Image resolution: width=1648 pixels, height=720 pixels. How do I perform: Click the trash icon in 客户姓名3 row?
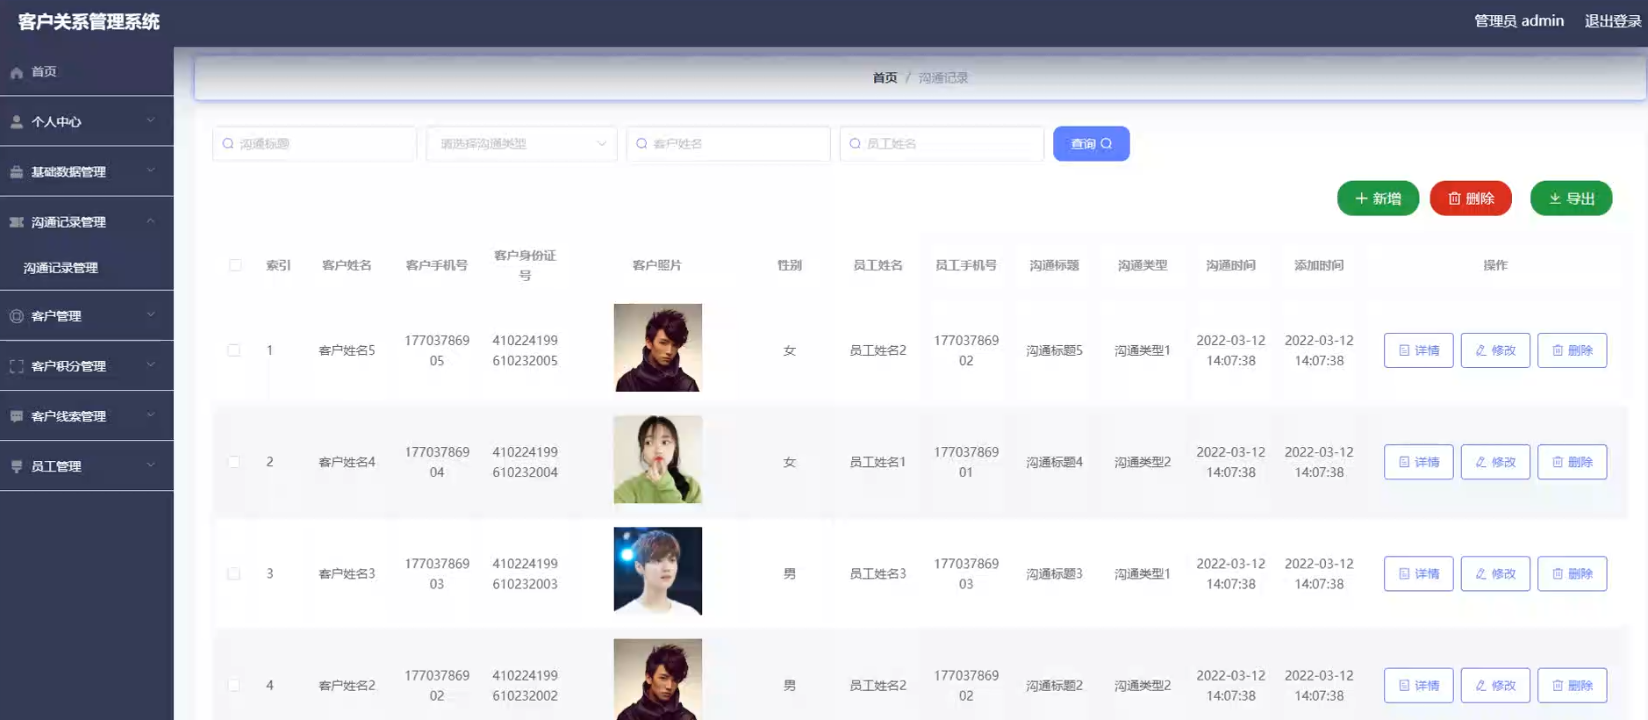[1557, 574]
